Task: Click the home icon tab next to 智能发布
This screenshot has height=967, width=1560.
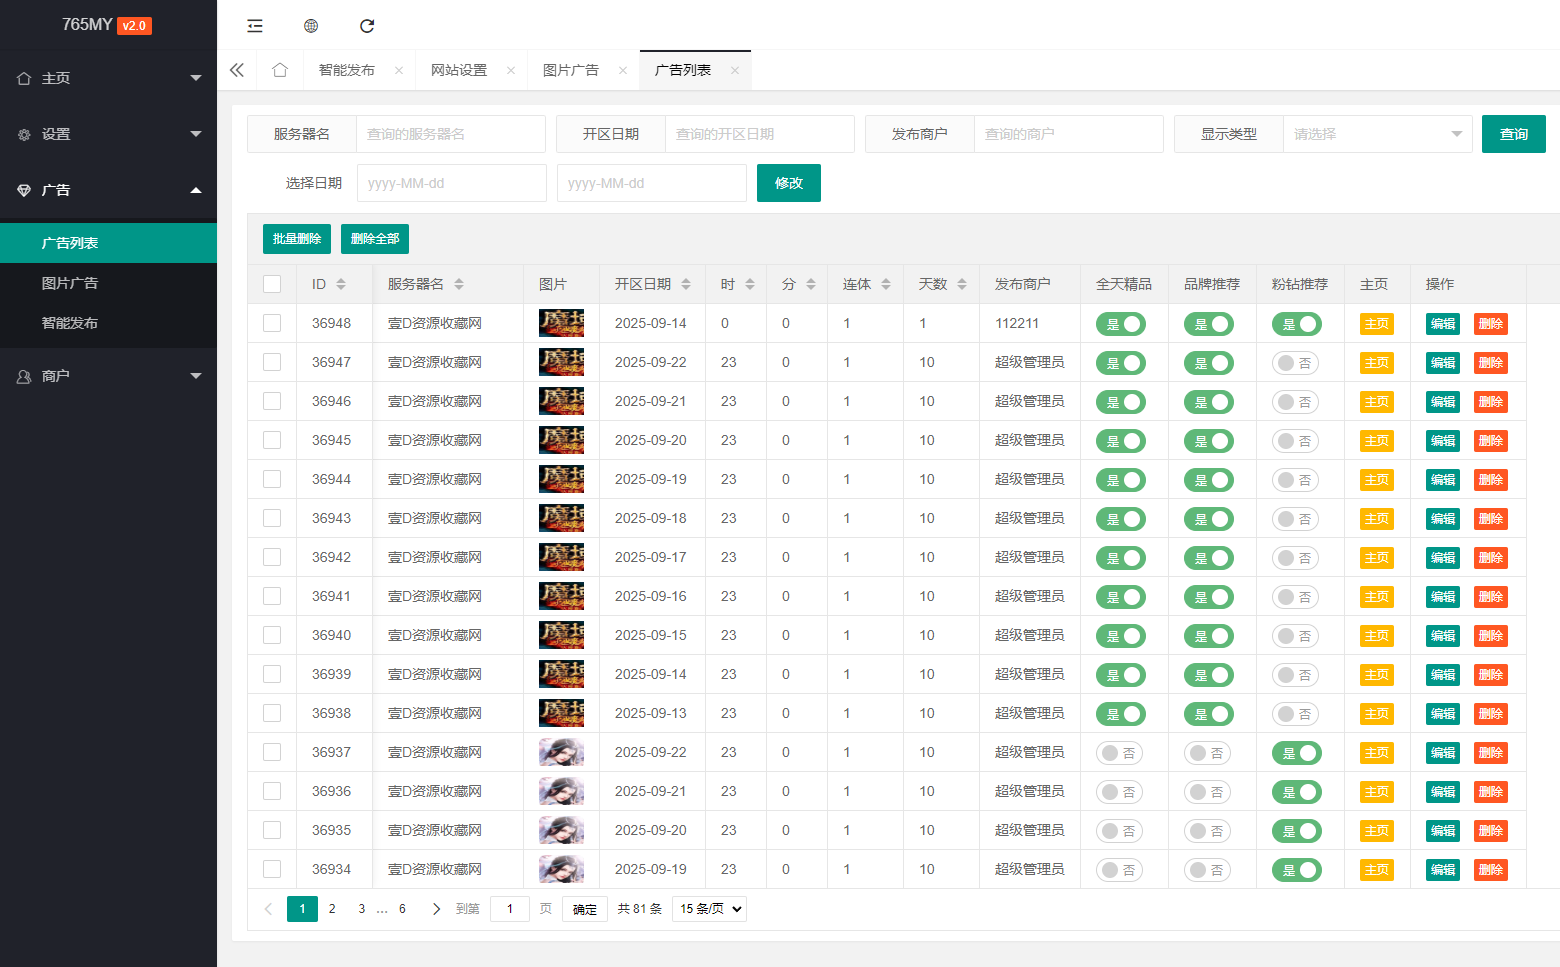Action: tap(280, 69)
